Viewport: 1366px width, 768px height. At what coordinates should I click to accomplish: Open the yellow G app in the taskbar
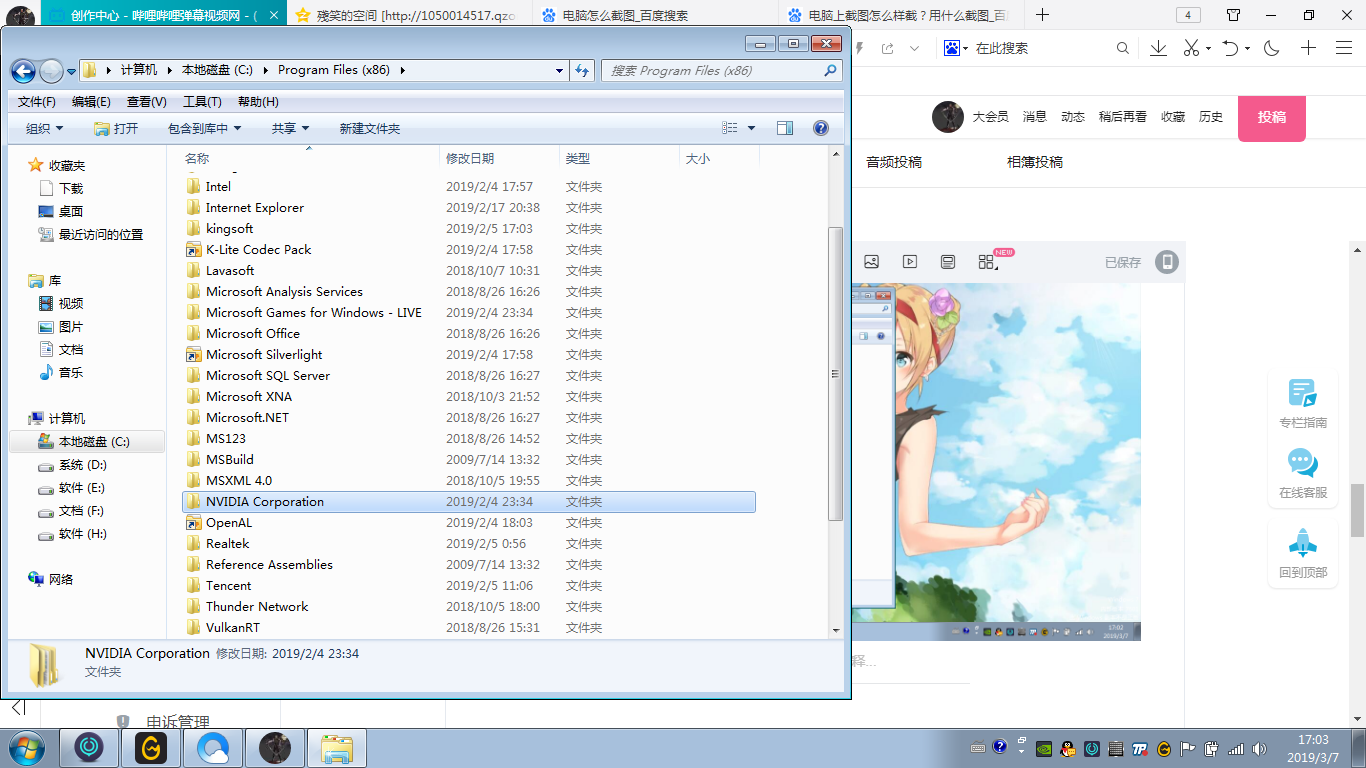pyautogui.click(x=152, y=748)
